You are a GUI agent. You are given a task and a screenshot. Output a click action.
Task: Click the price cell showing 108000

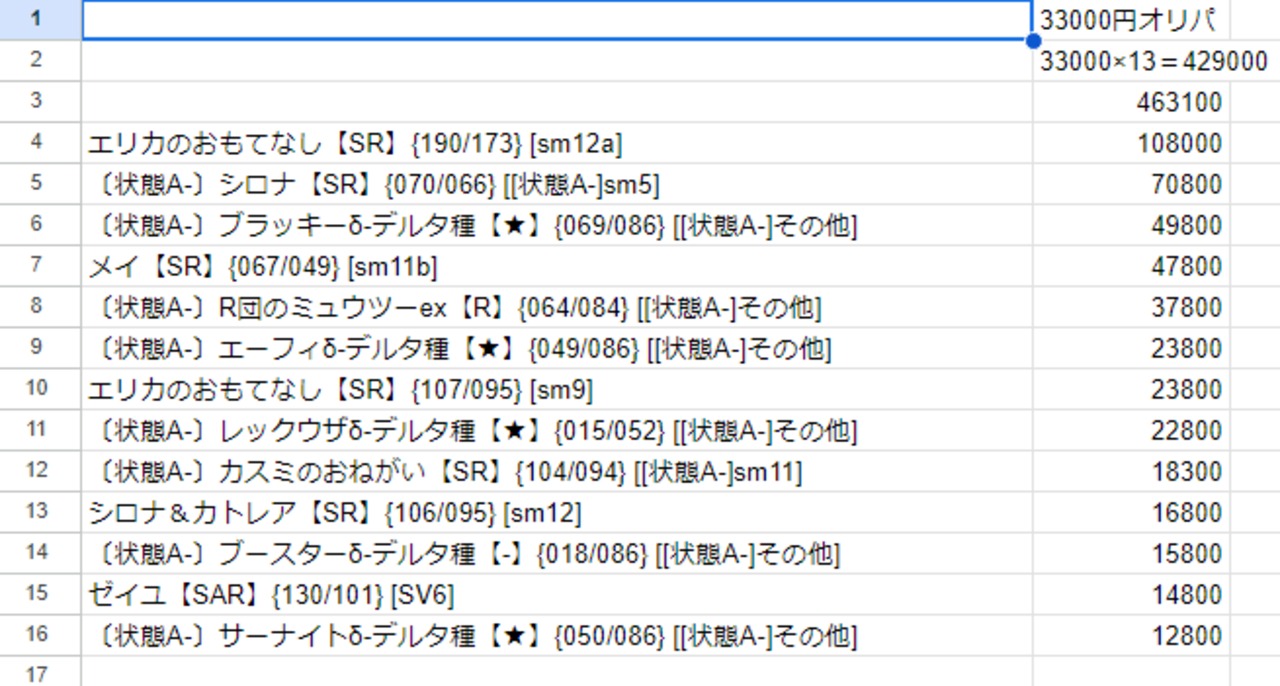coord(1130,144)
